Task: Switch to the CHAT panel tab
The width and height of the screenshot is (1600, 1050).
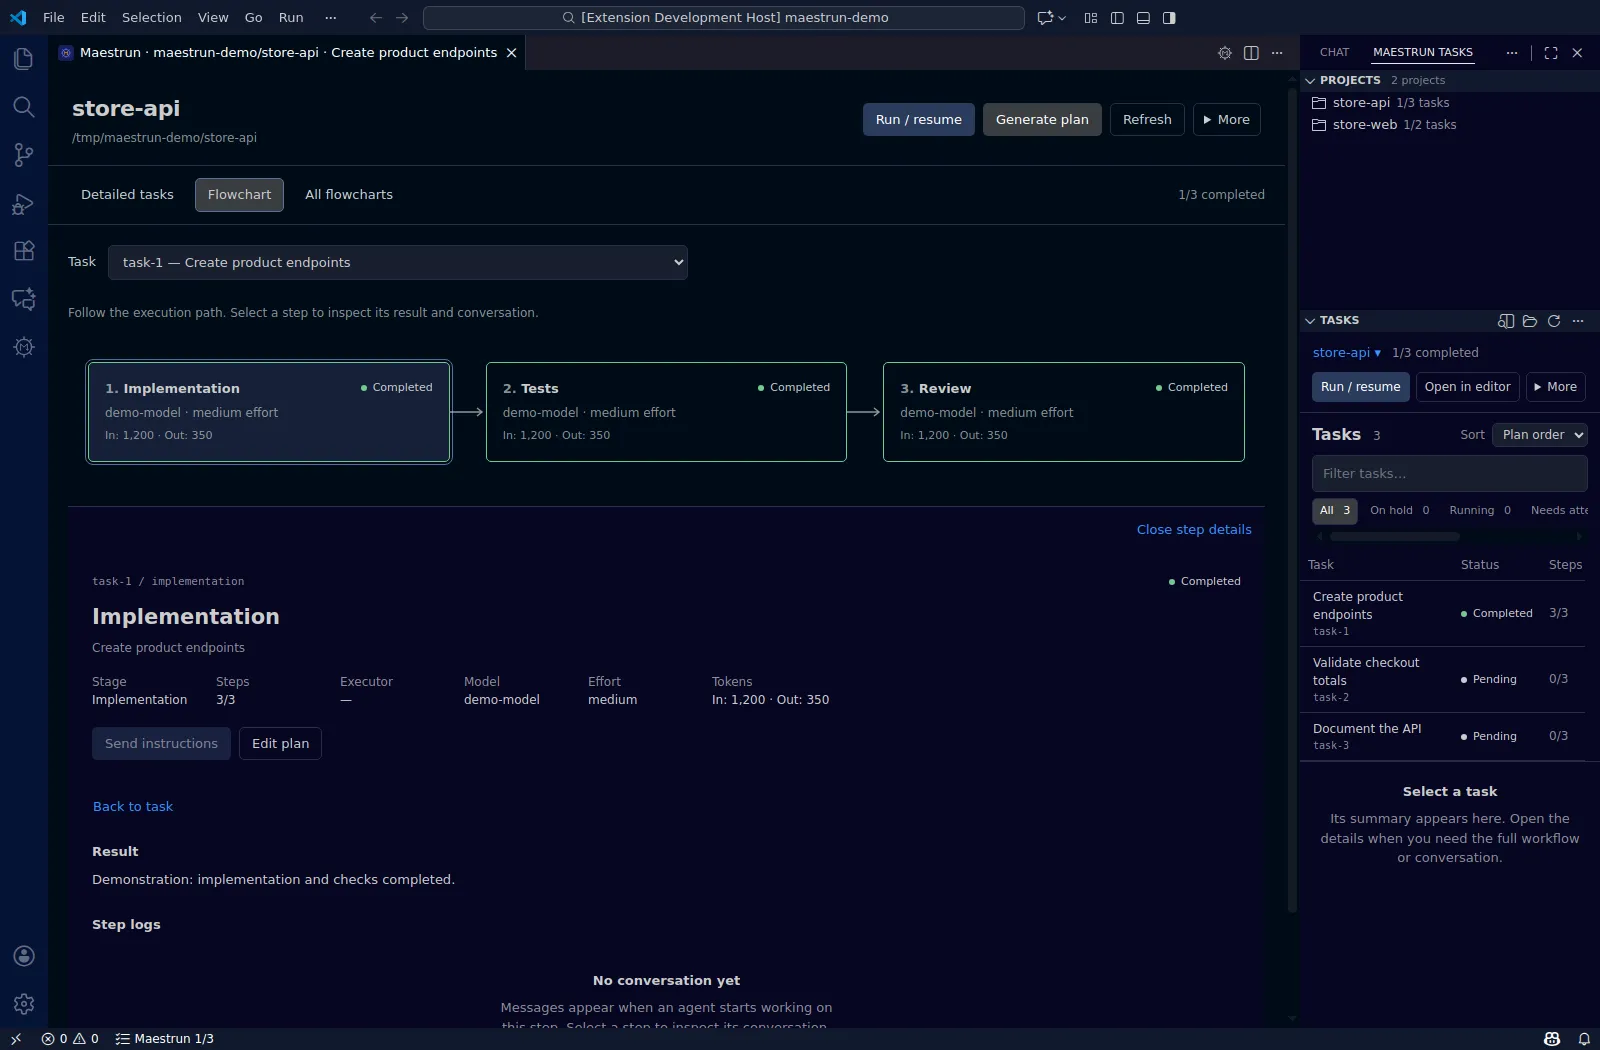Action: 1334,53
